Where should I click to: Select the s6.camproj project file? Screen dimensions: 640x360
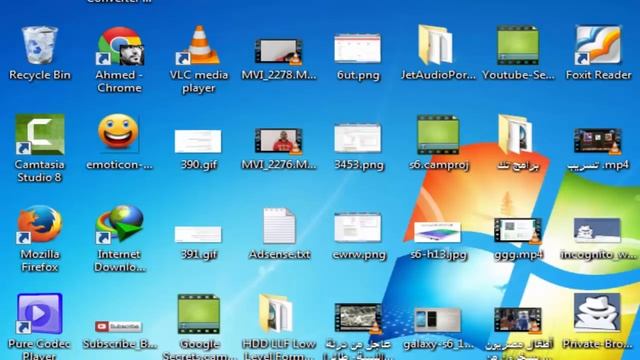(x=438, y=135)
